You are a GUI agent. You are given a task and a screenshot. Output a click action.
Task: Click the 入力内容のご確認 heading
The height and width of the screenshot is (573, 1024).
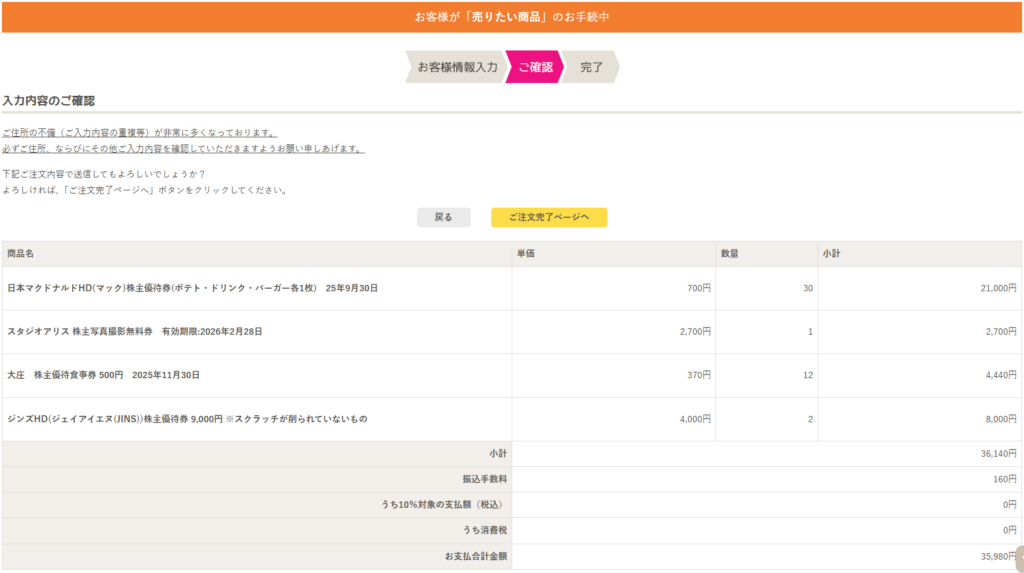48,101
